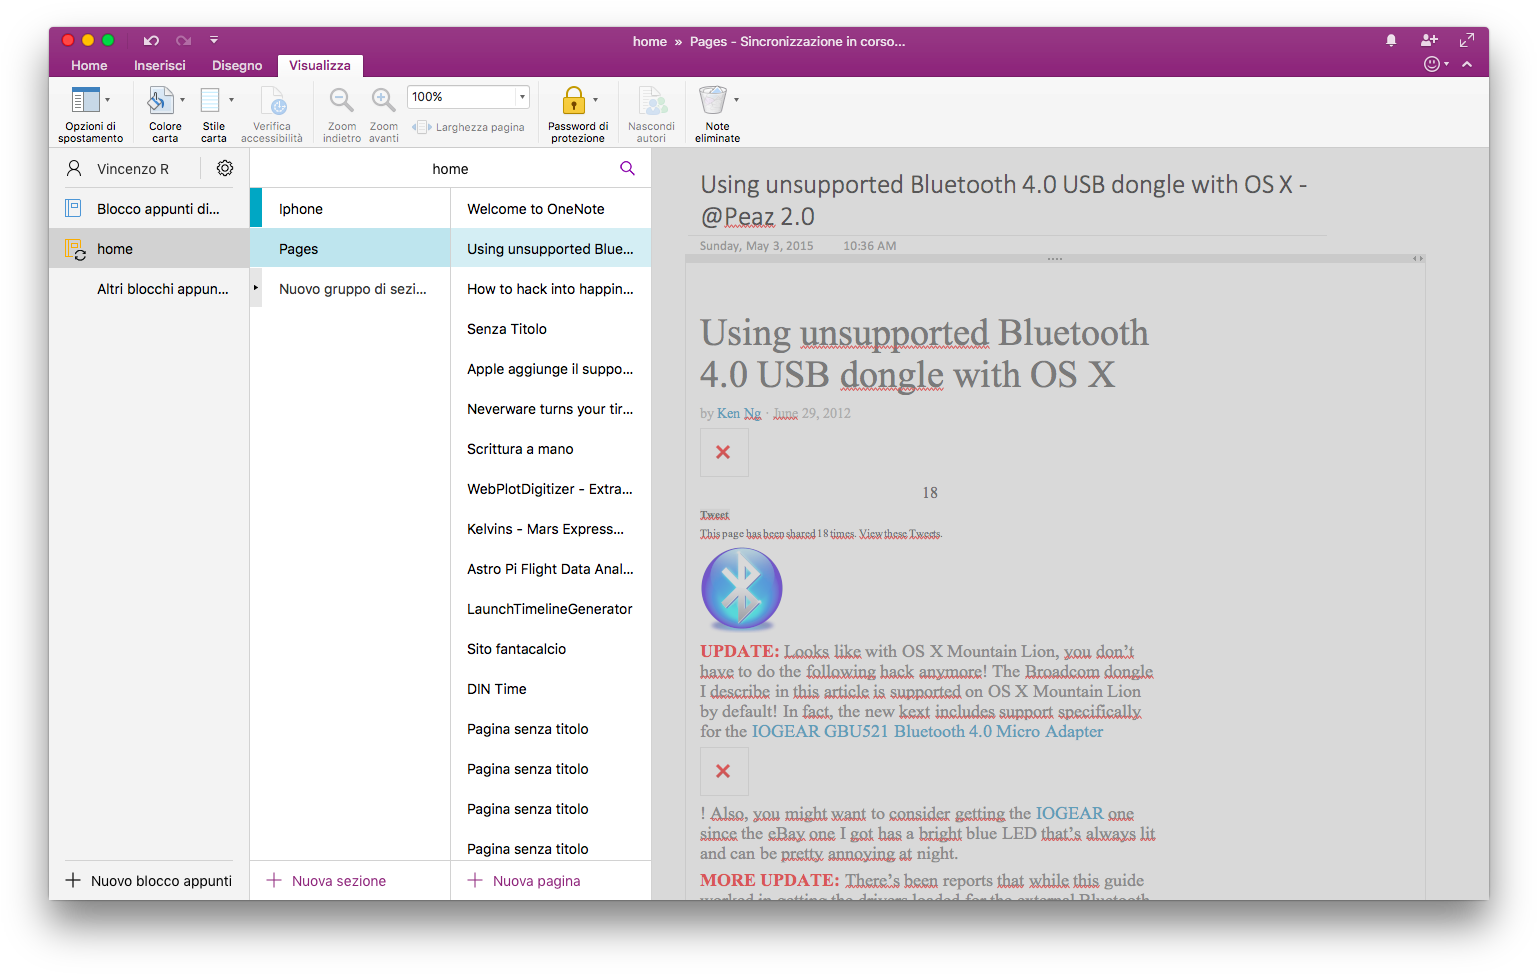The width and height of the screenshot is (1537, 974).
Task: Click Larghezza pagina button
Action: tap(468, 127)
